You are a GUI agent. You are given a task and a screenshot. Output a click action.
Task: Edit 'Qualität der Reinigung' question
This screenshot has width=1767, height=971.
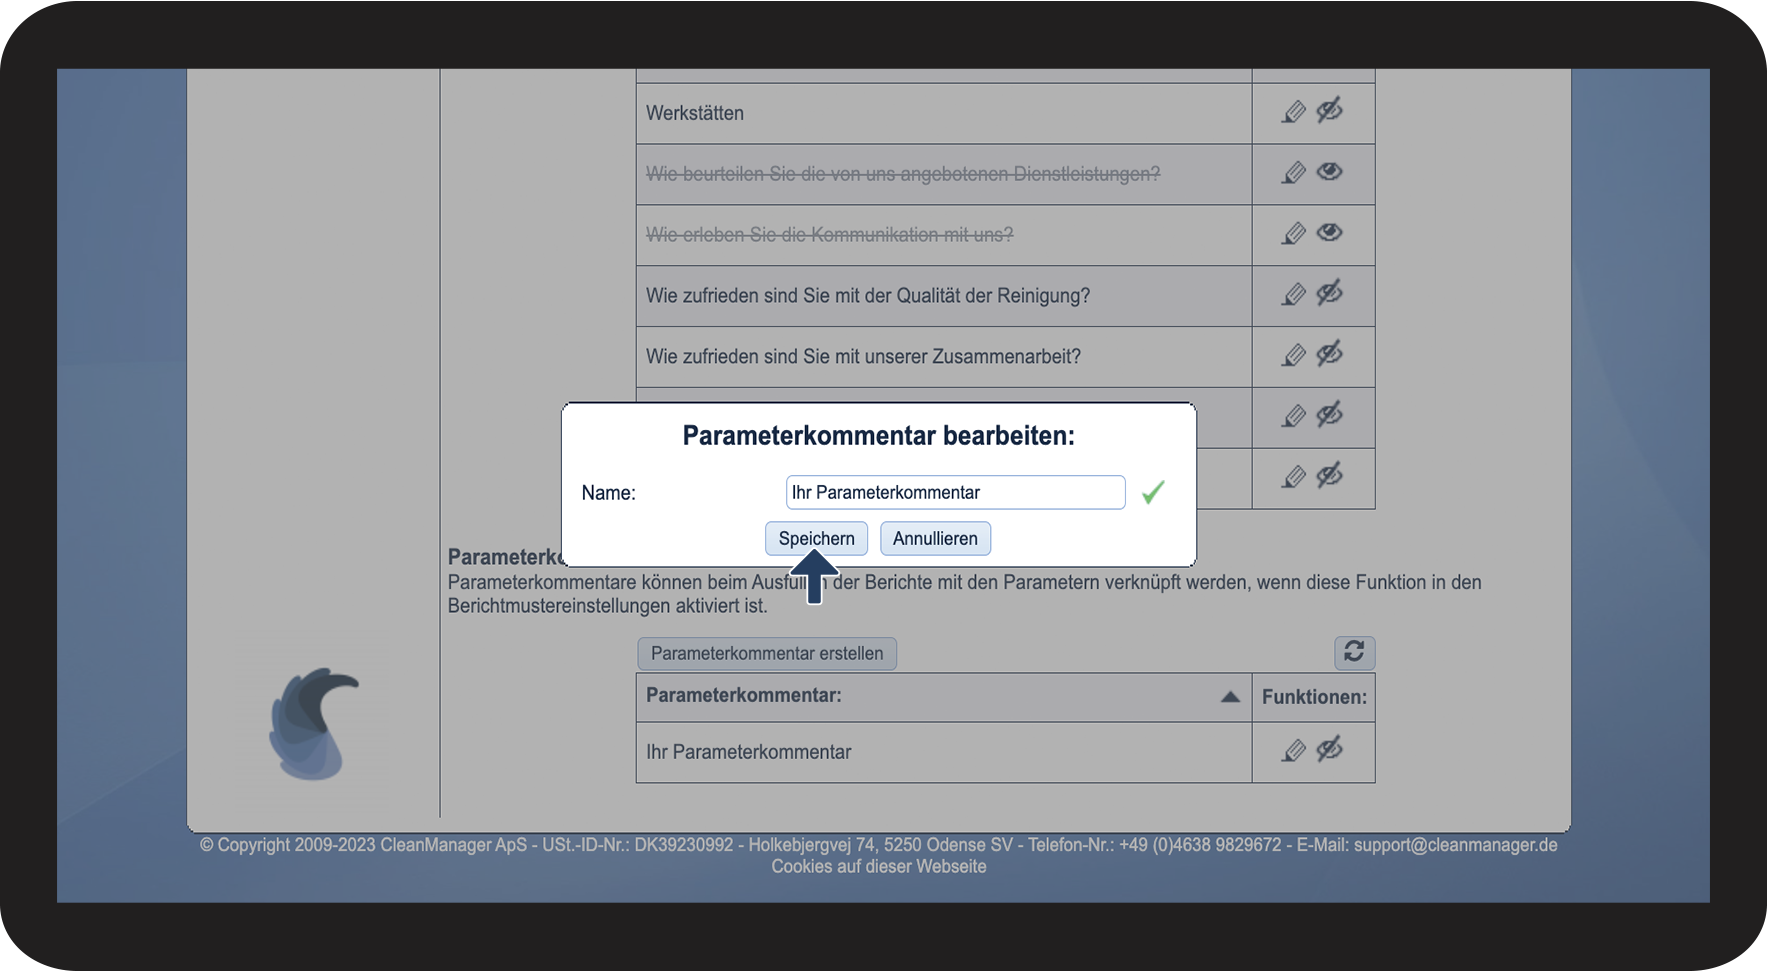pos(1294,295)
